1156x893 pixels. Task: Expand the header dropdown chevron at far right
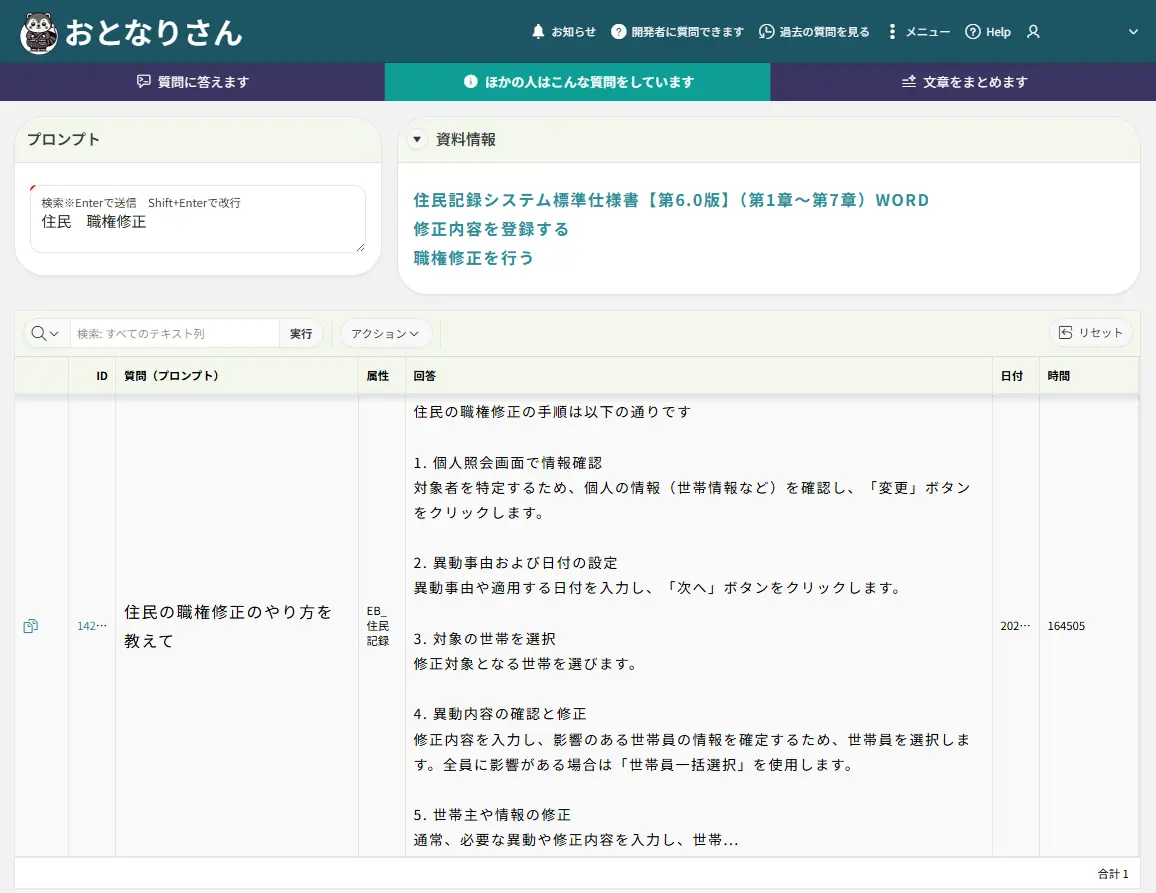pyautogui.click(x=1133, y=32)
